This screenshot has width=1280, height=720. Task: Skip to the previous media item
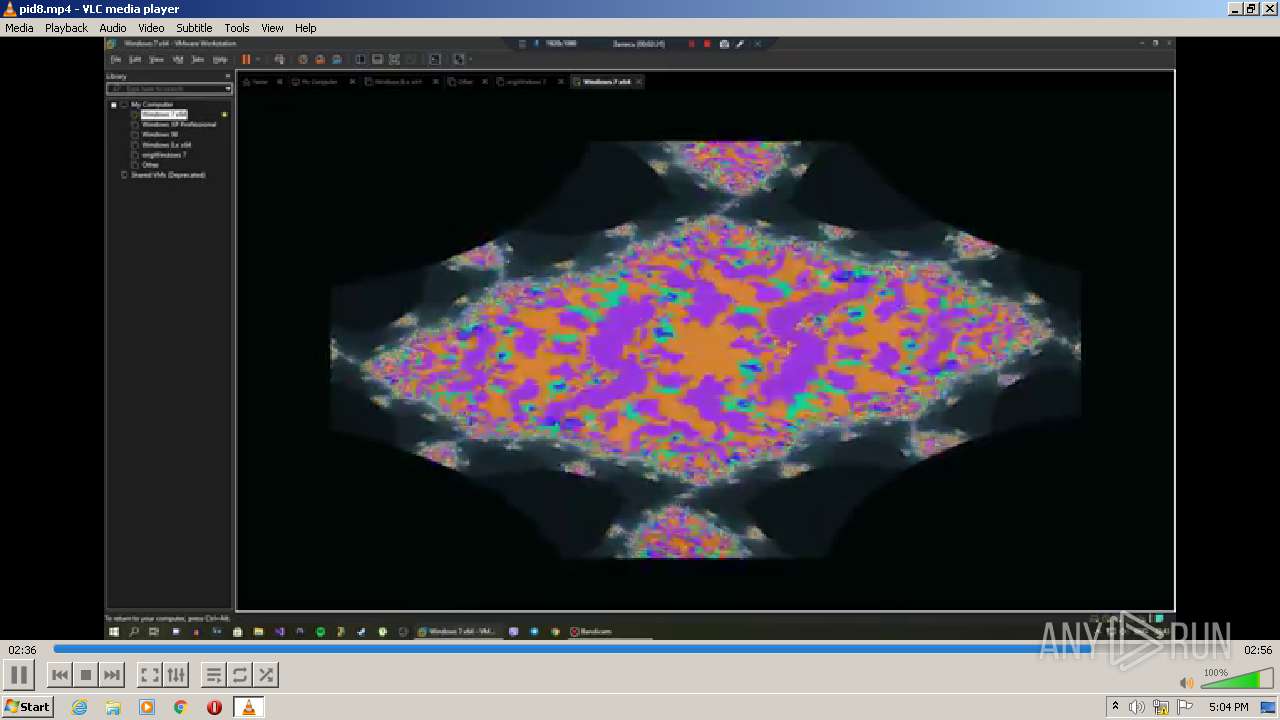[x=60, y=675]
